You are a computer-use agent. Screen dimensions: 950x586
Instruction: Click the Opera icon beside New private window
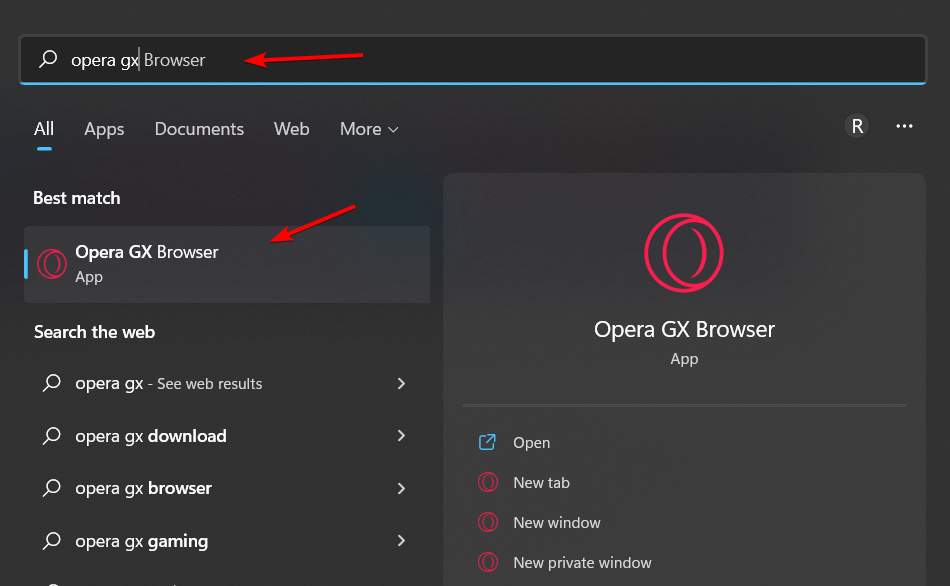pos(488,562)
